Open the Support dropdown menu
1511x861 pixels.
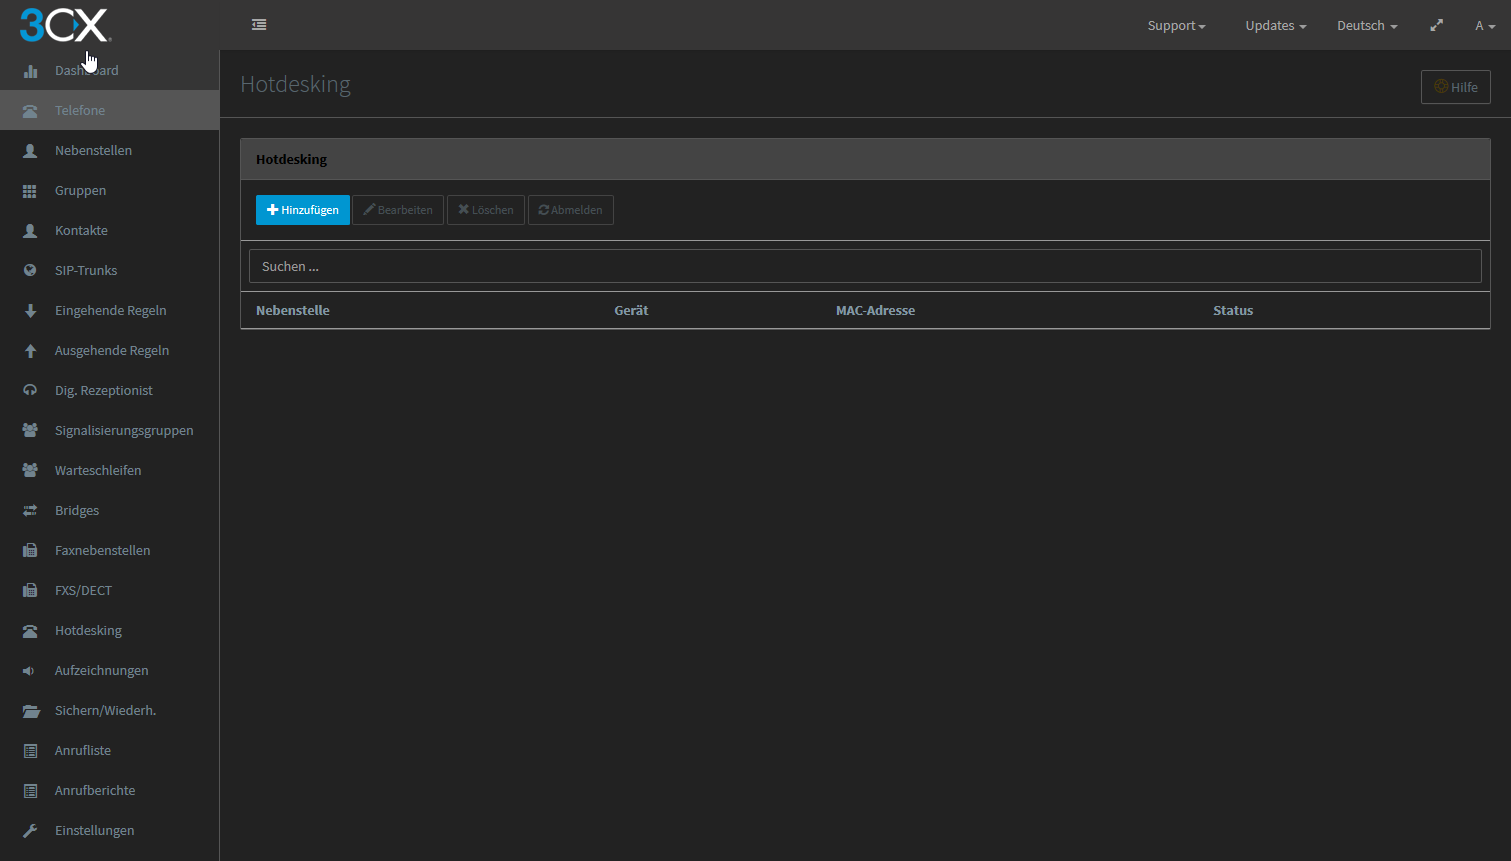click(1176, 26)
